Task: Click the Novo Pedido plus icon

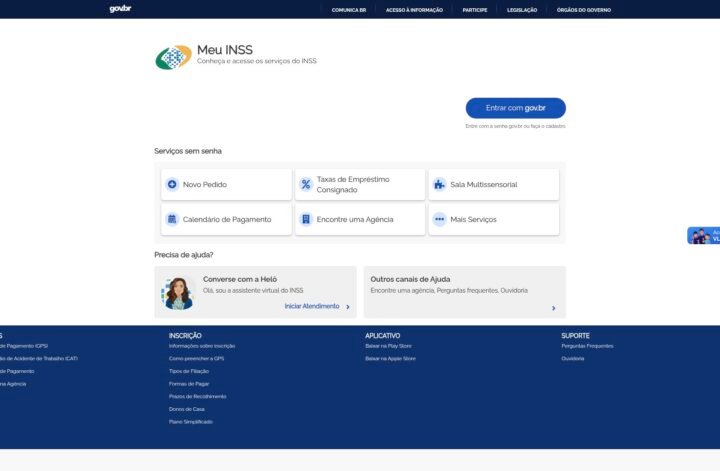Action: point(172,185)
